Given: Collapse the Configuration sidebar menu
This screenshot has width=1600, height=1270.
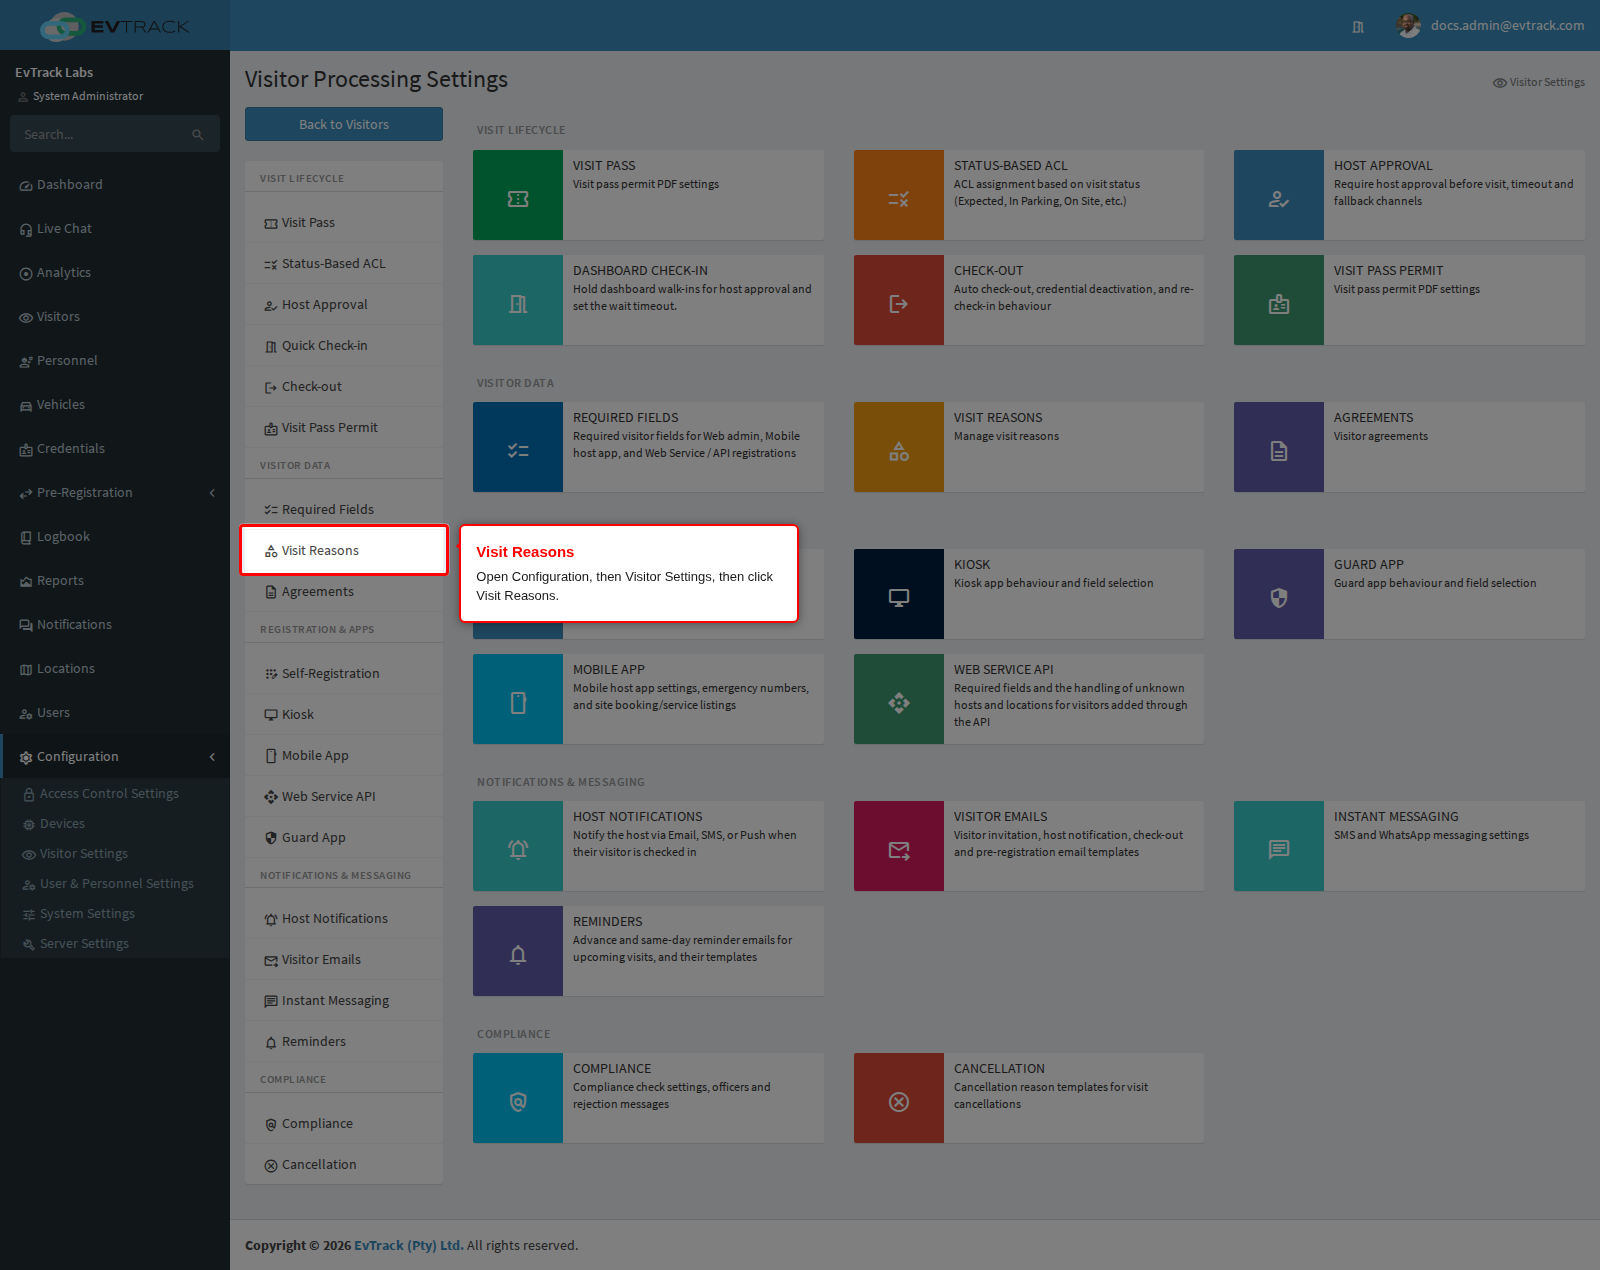Looking at the screenshot, I should tap(115, 757).
